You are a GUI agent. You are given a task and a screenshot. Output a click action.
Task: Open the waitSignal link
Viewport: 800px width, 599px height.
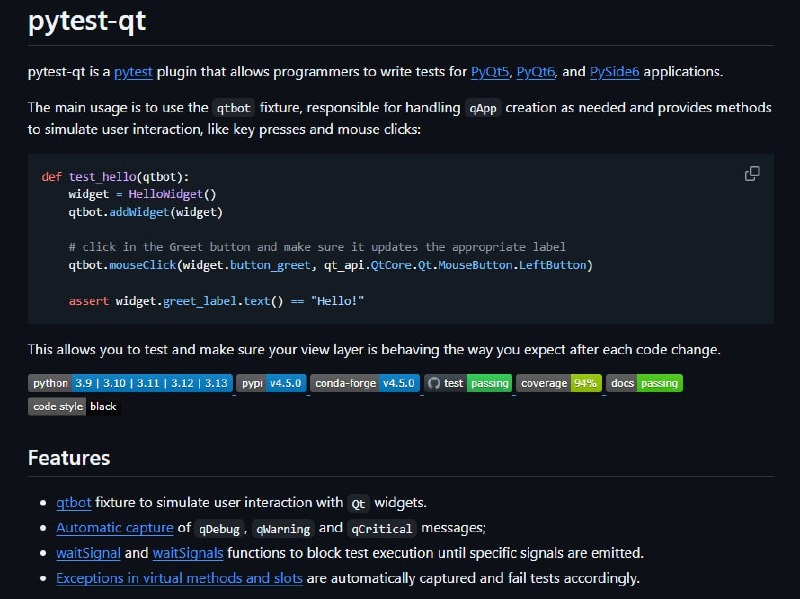pos(88,553)
